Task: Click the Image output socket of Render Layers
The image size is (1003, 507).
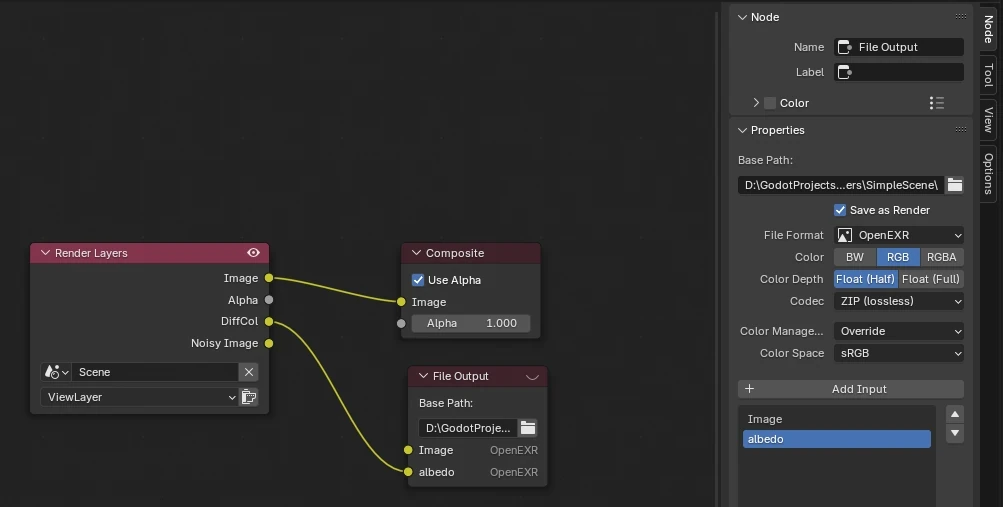Action: pyautogui.click(x=269, y=277)
